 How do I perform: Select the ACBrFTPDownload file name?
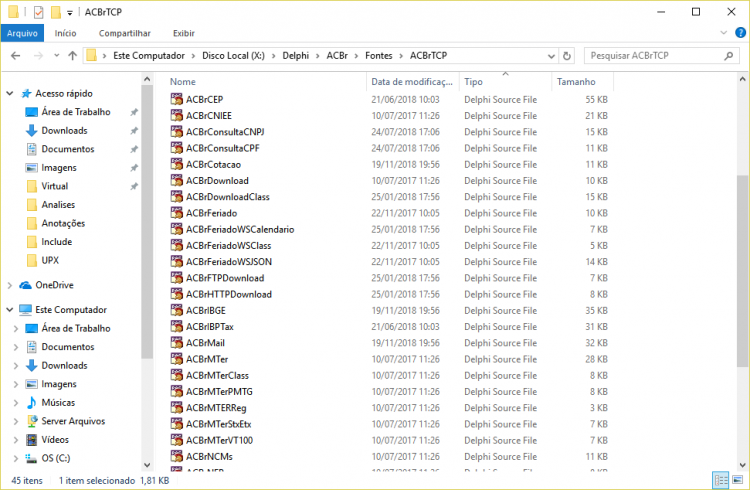click(225, 278)
